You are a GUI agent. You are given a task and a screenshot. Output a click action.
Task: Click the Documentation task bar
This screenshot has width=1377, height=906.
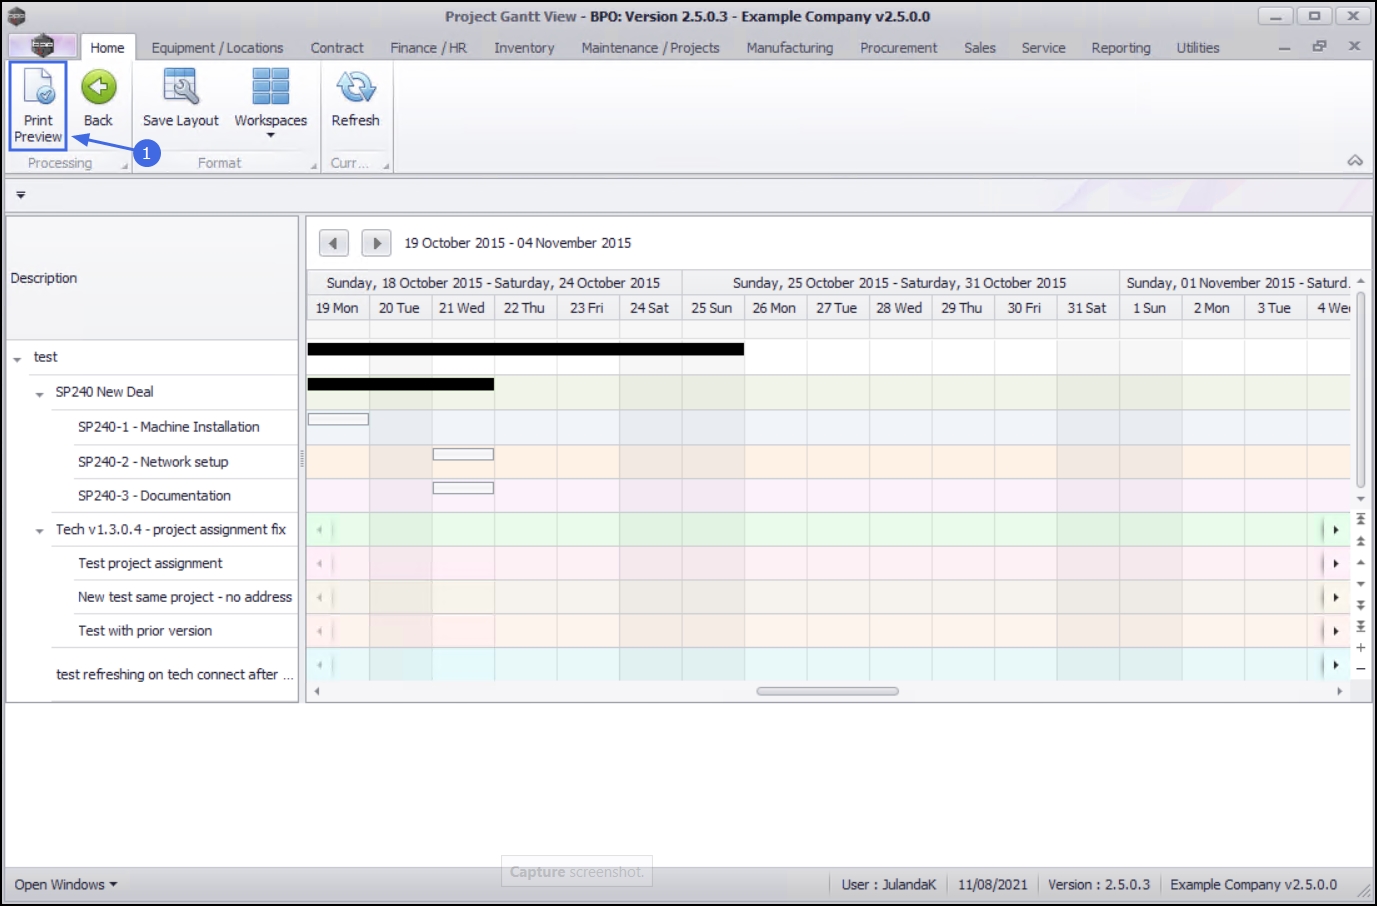pyautogui.click(x=463, y=488)
